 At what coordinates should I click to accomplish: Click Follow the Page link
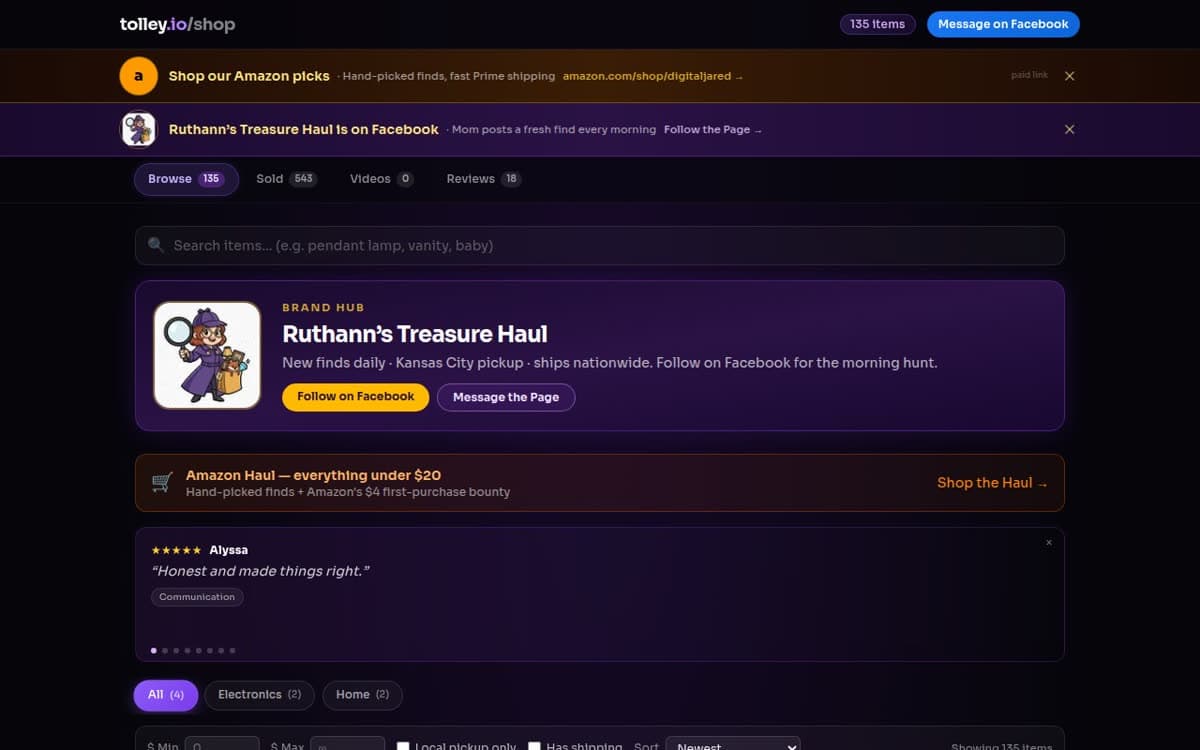[x=712, y=130]
